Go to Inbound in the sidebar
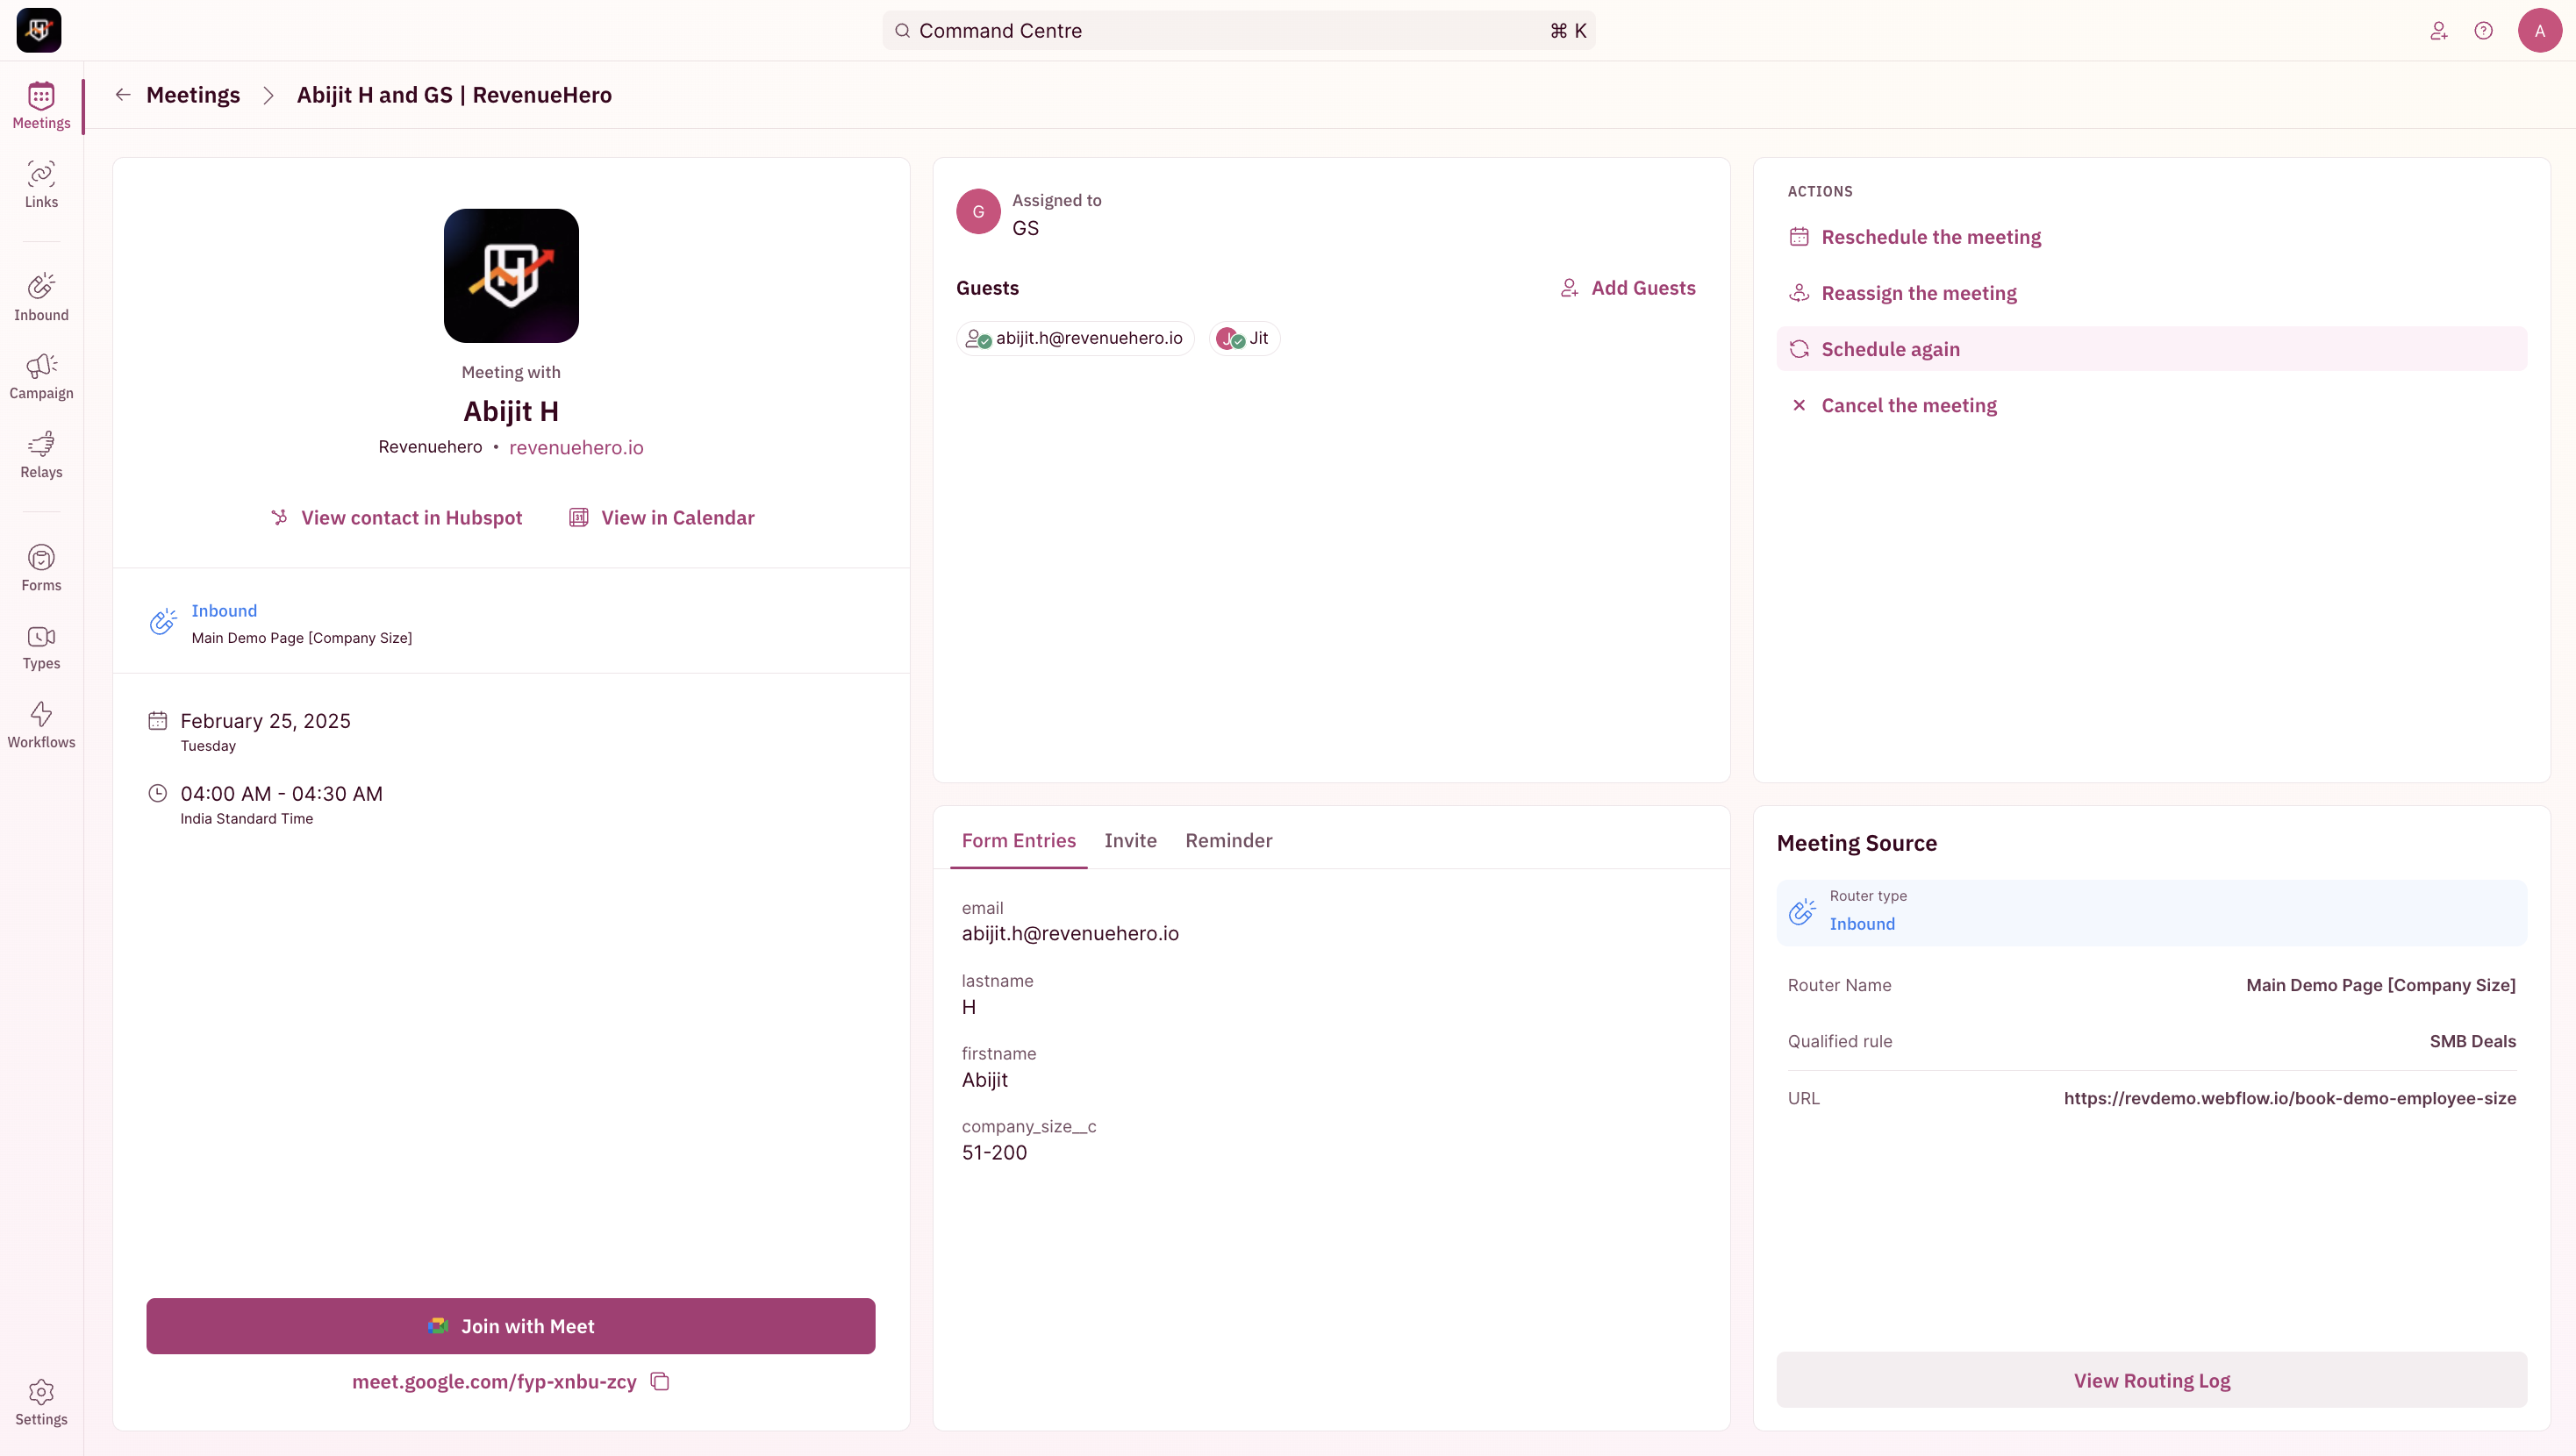This screenshot has width=2576, height=1456. click(x=41, y=298)
